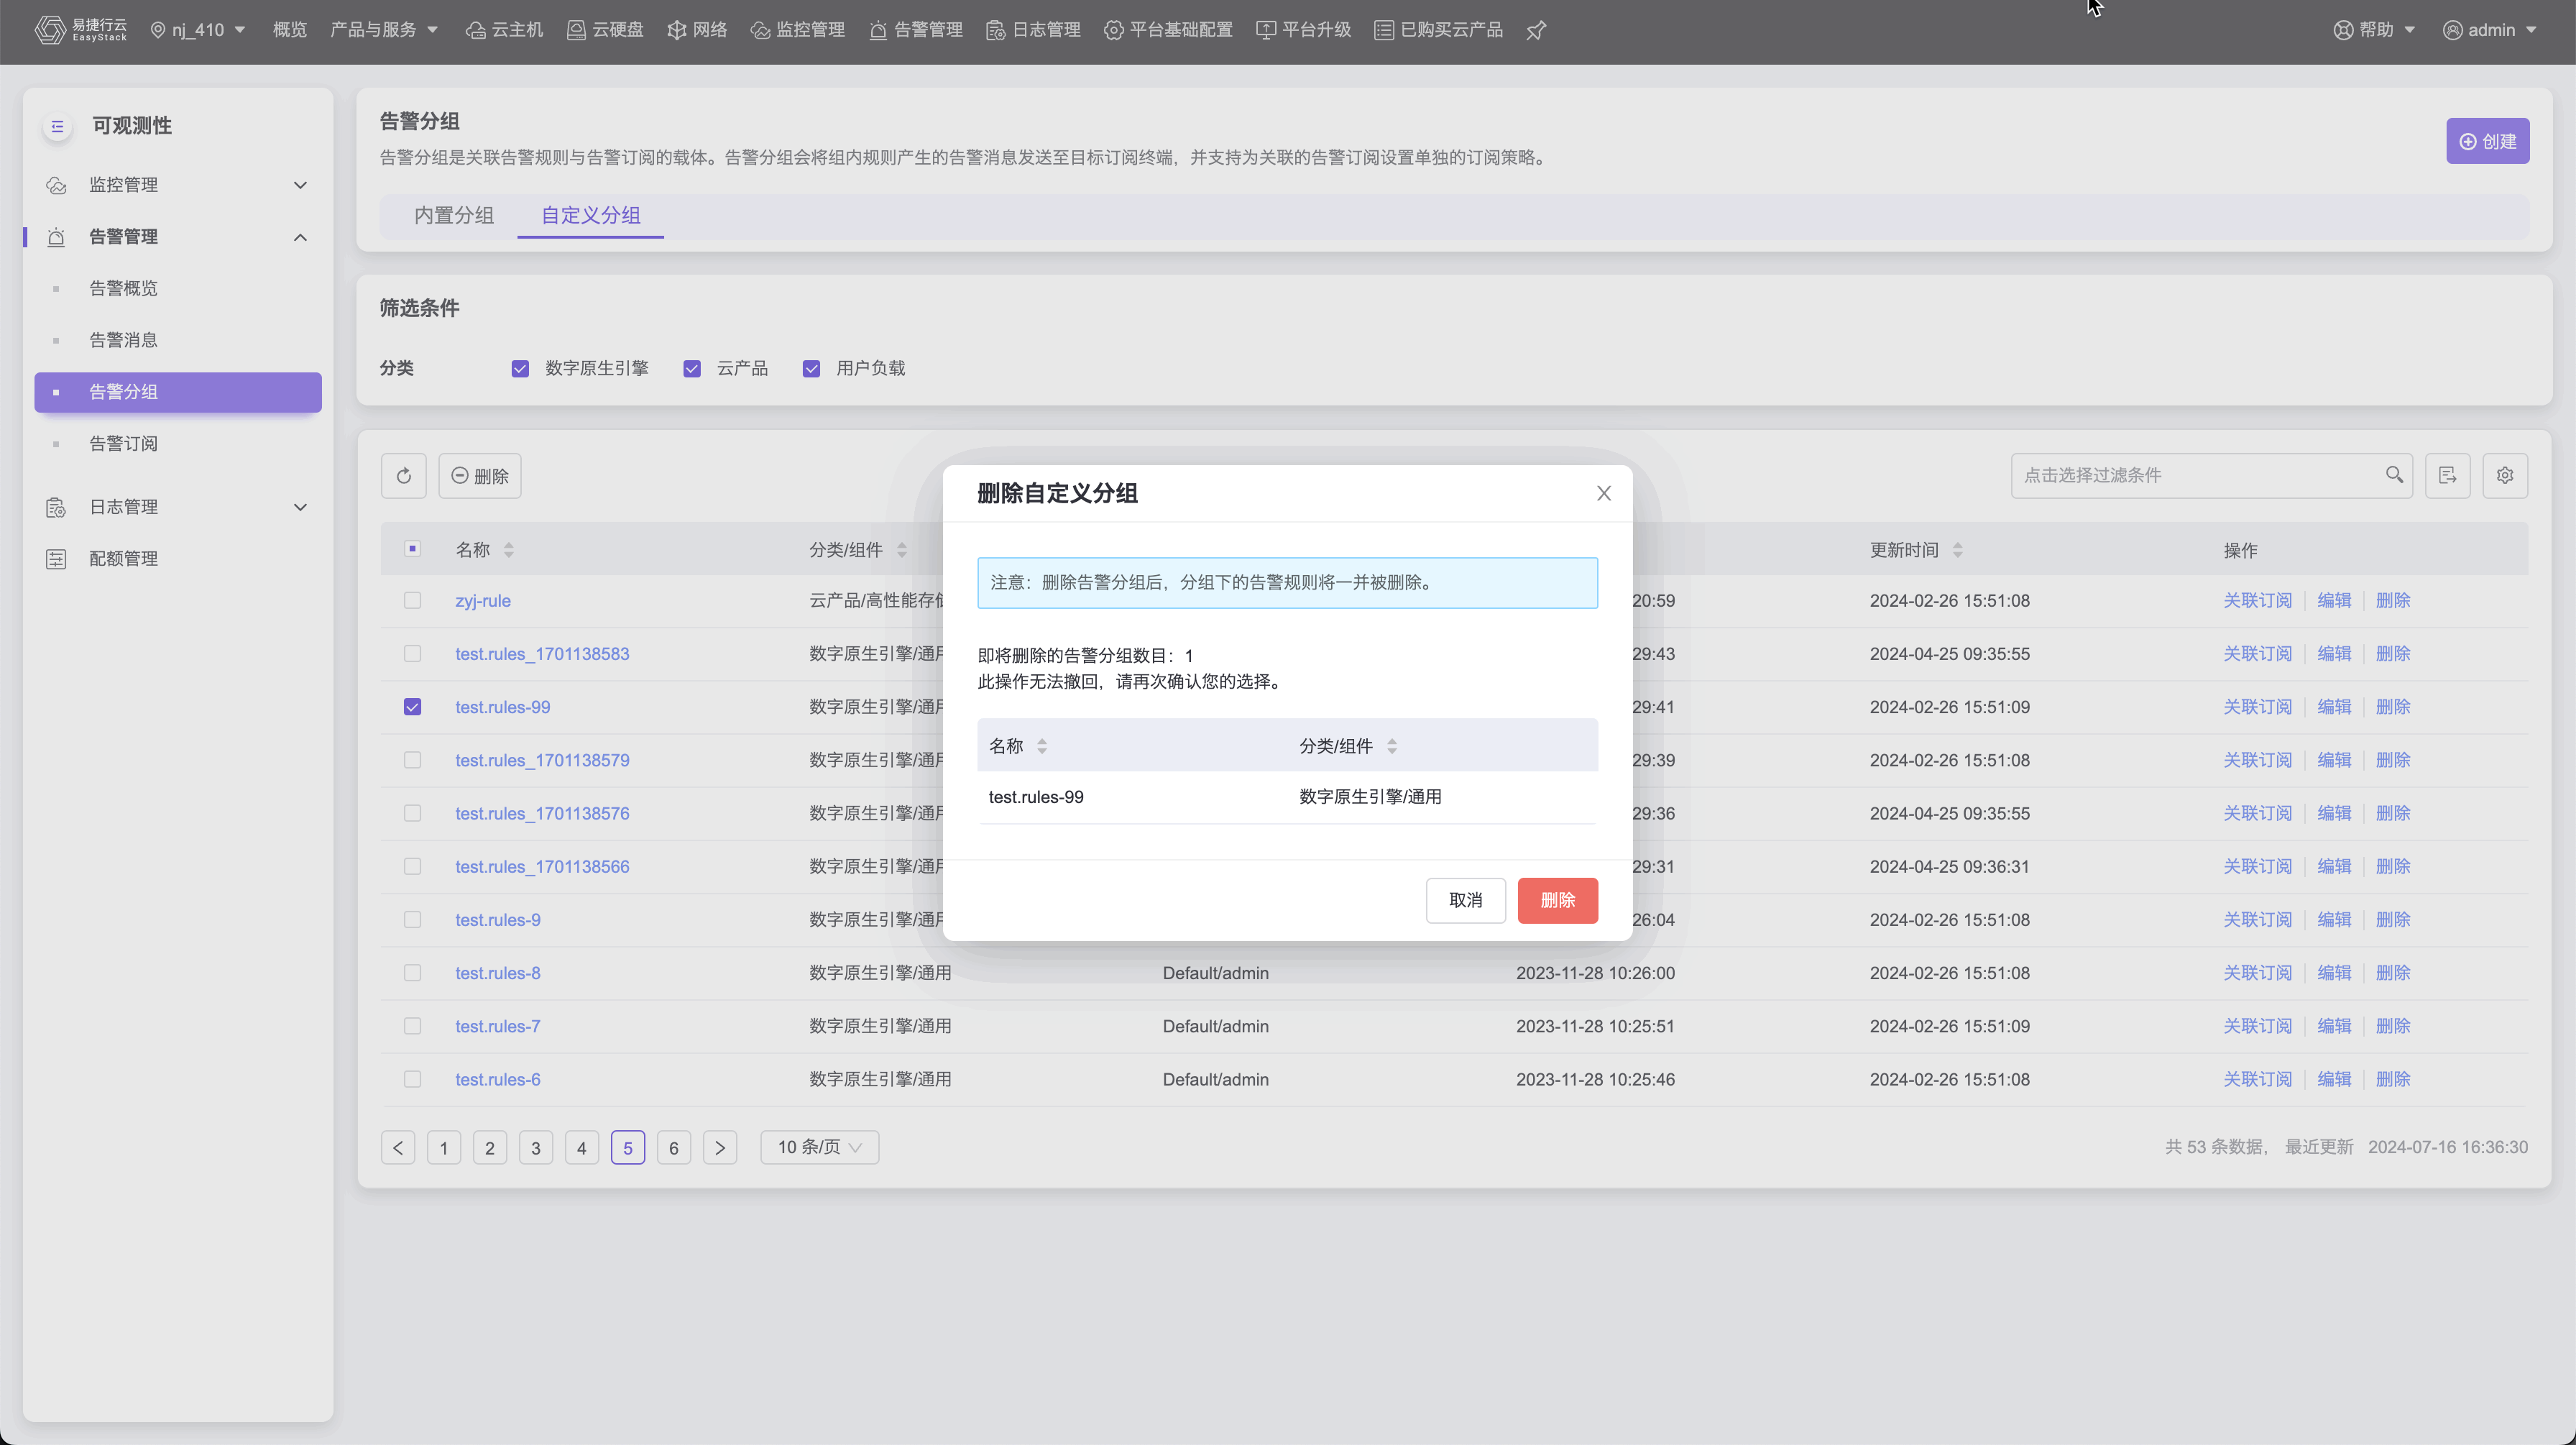Open the table settings gear icon

[x=2504, y=476]
